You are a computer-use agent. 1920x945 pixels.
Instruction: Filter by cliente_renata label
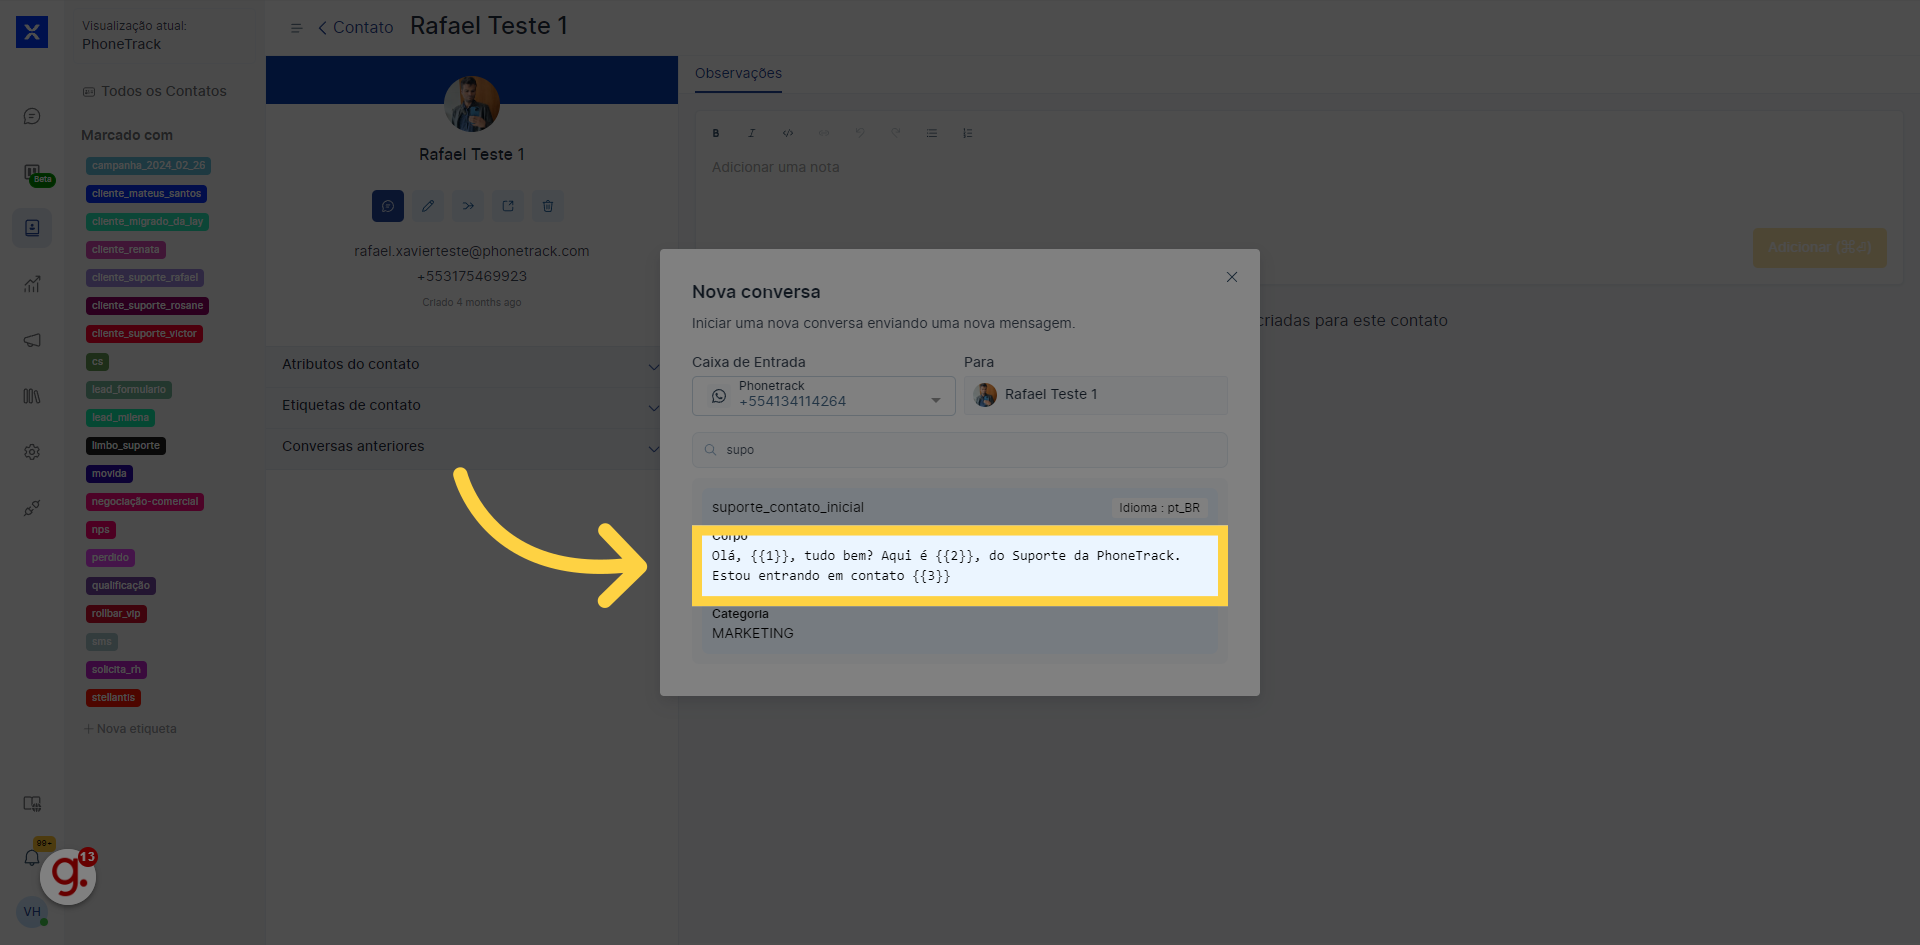pos(125,250)
